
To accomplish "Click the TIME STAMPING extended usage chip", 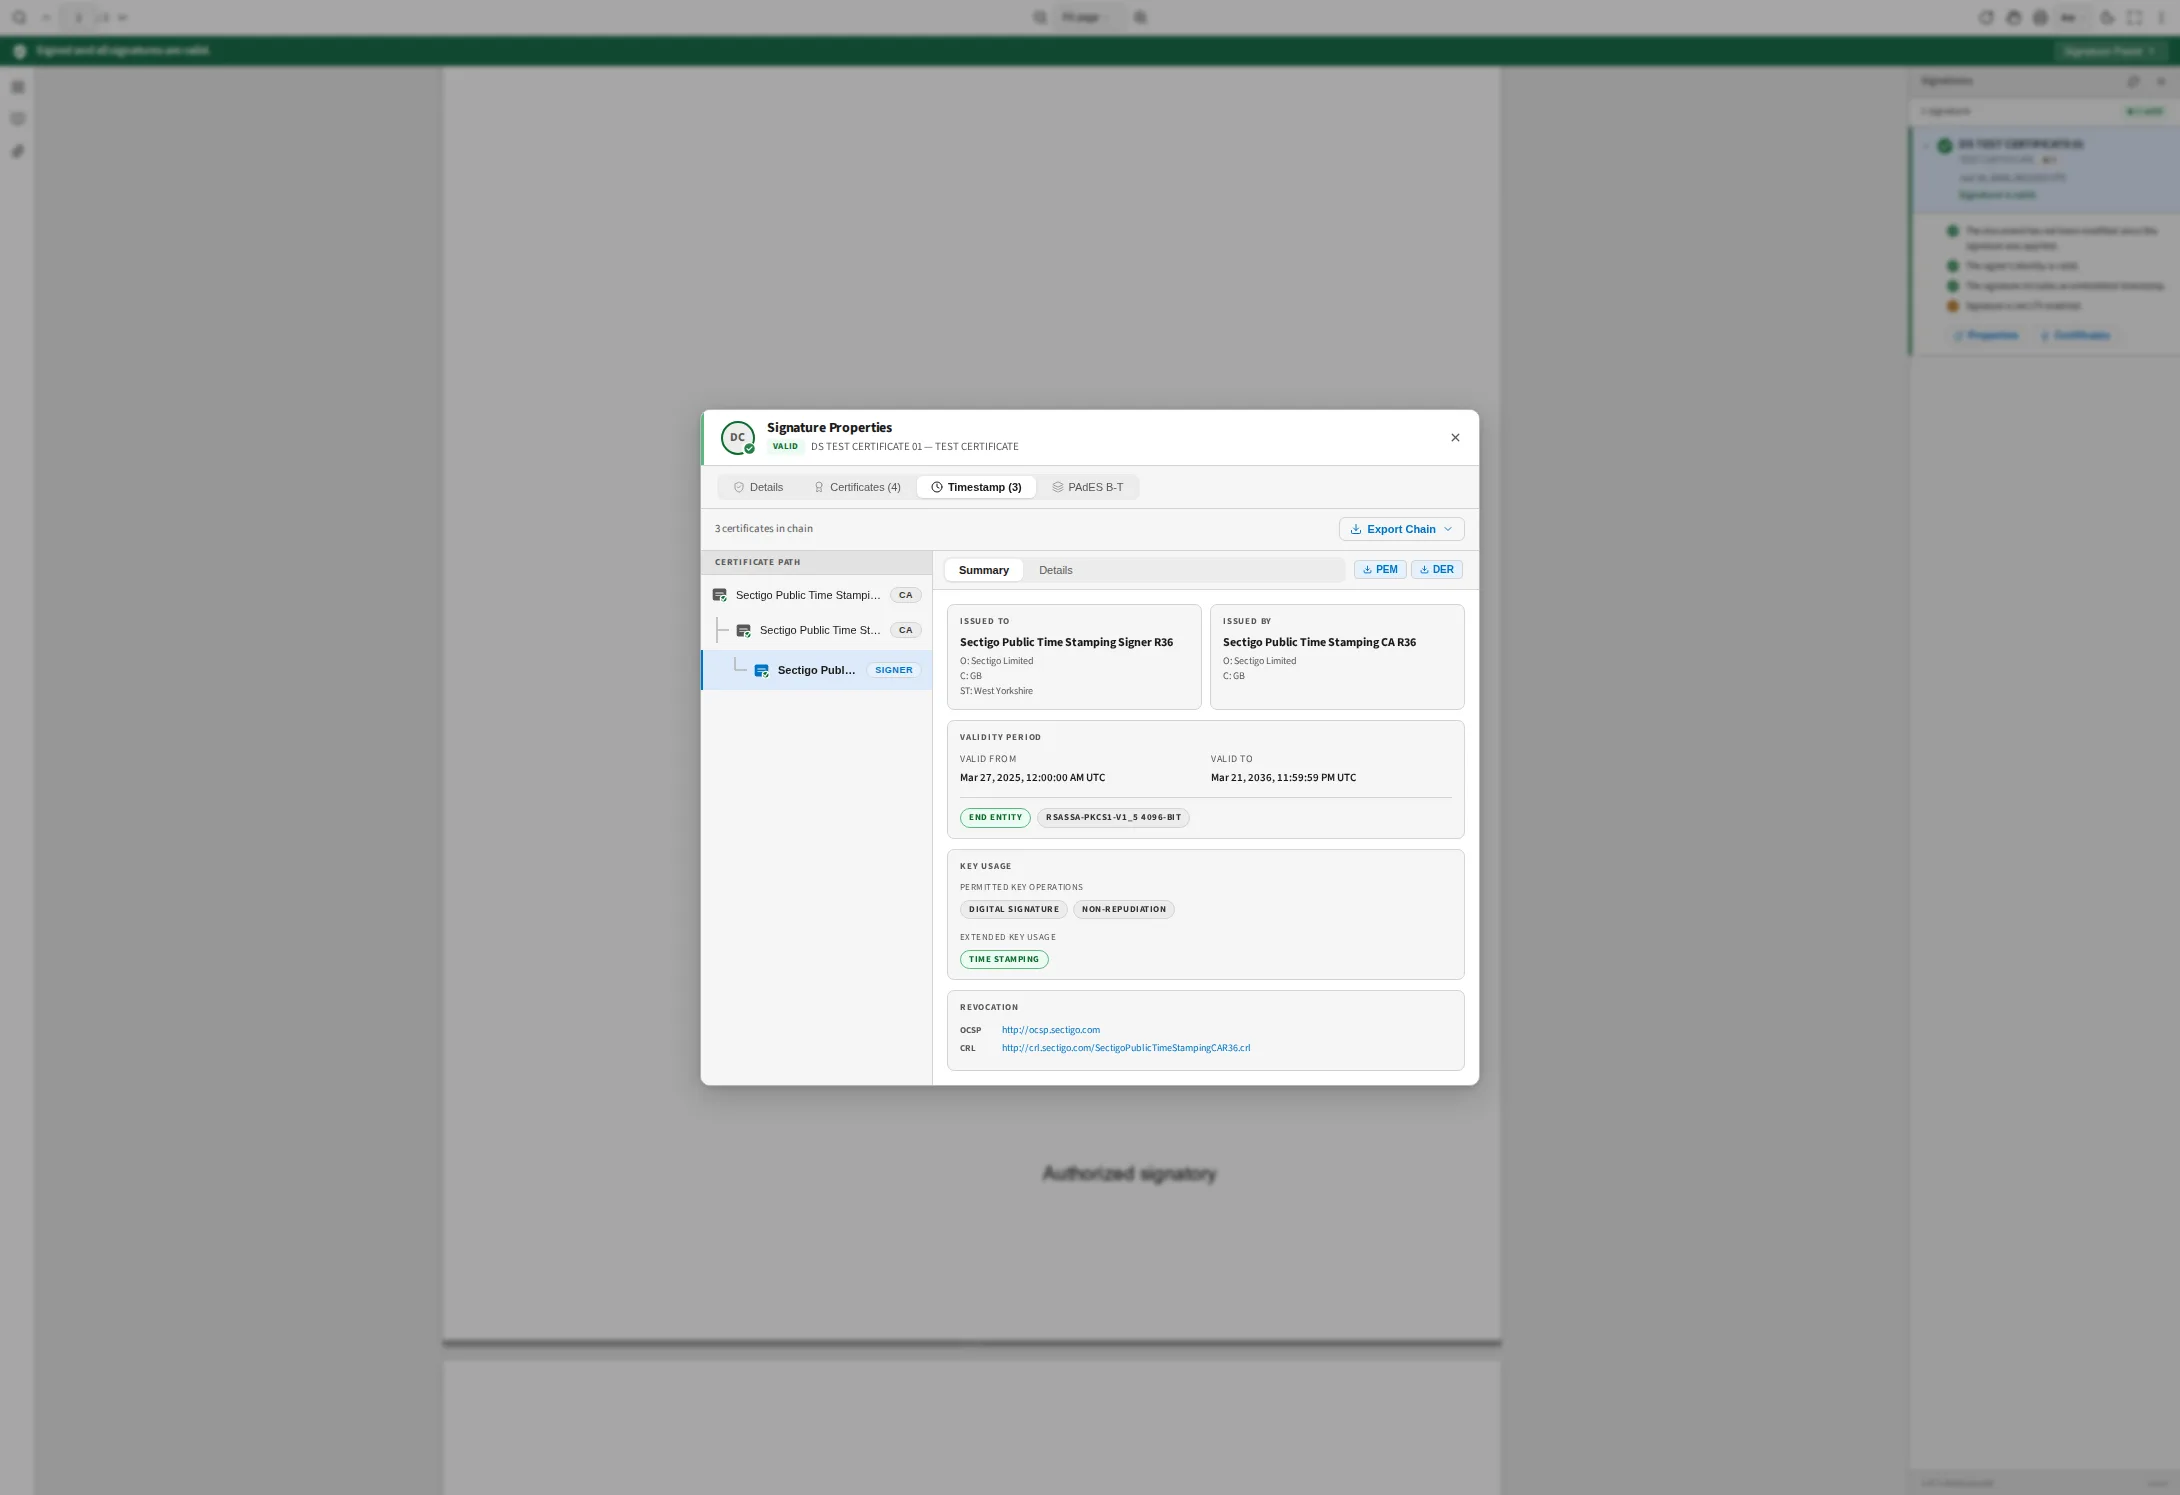I will 1004,959.
